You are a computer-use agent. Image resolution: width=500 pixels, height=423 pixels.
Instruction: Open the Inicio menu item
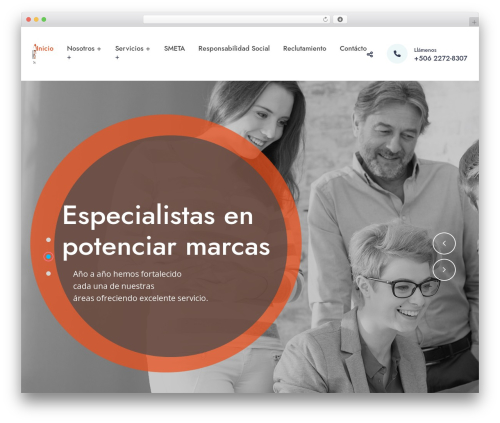click(x=45, y=48)
